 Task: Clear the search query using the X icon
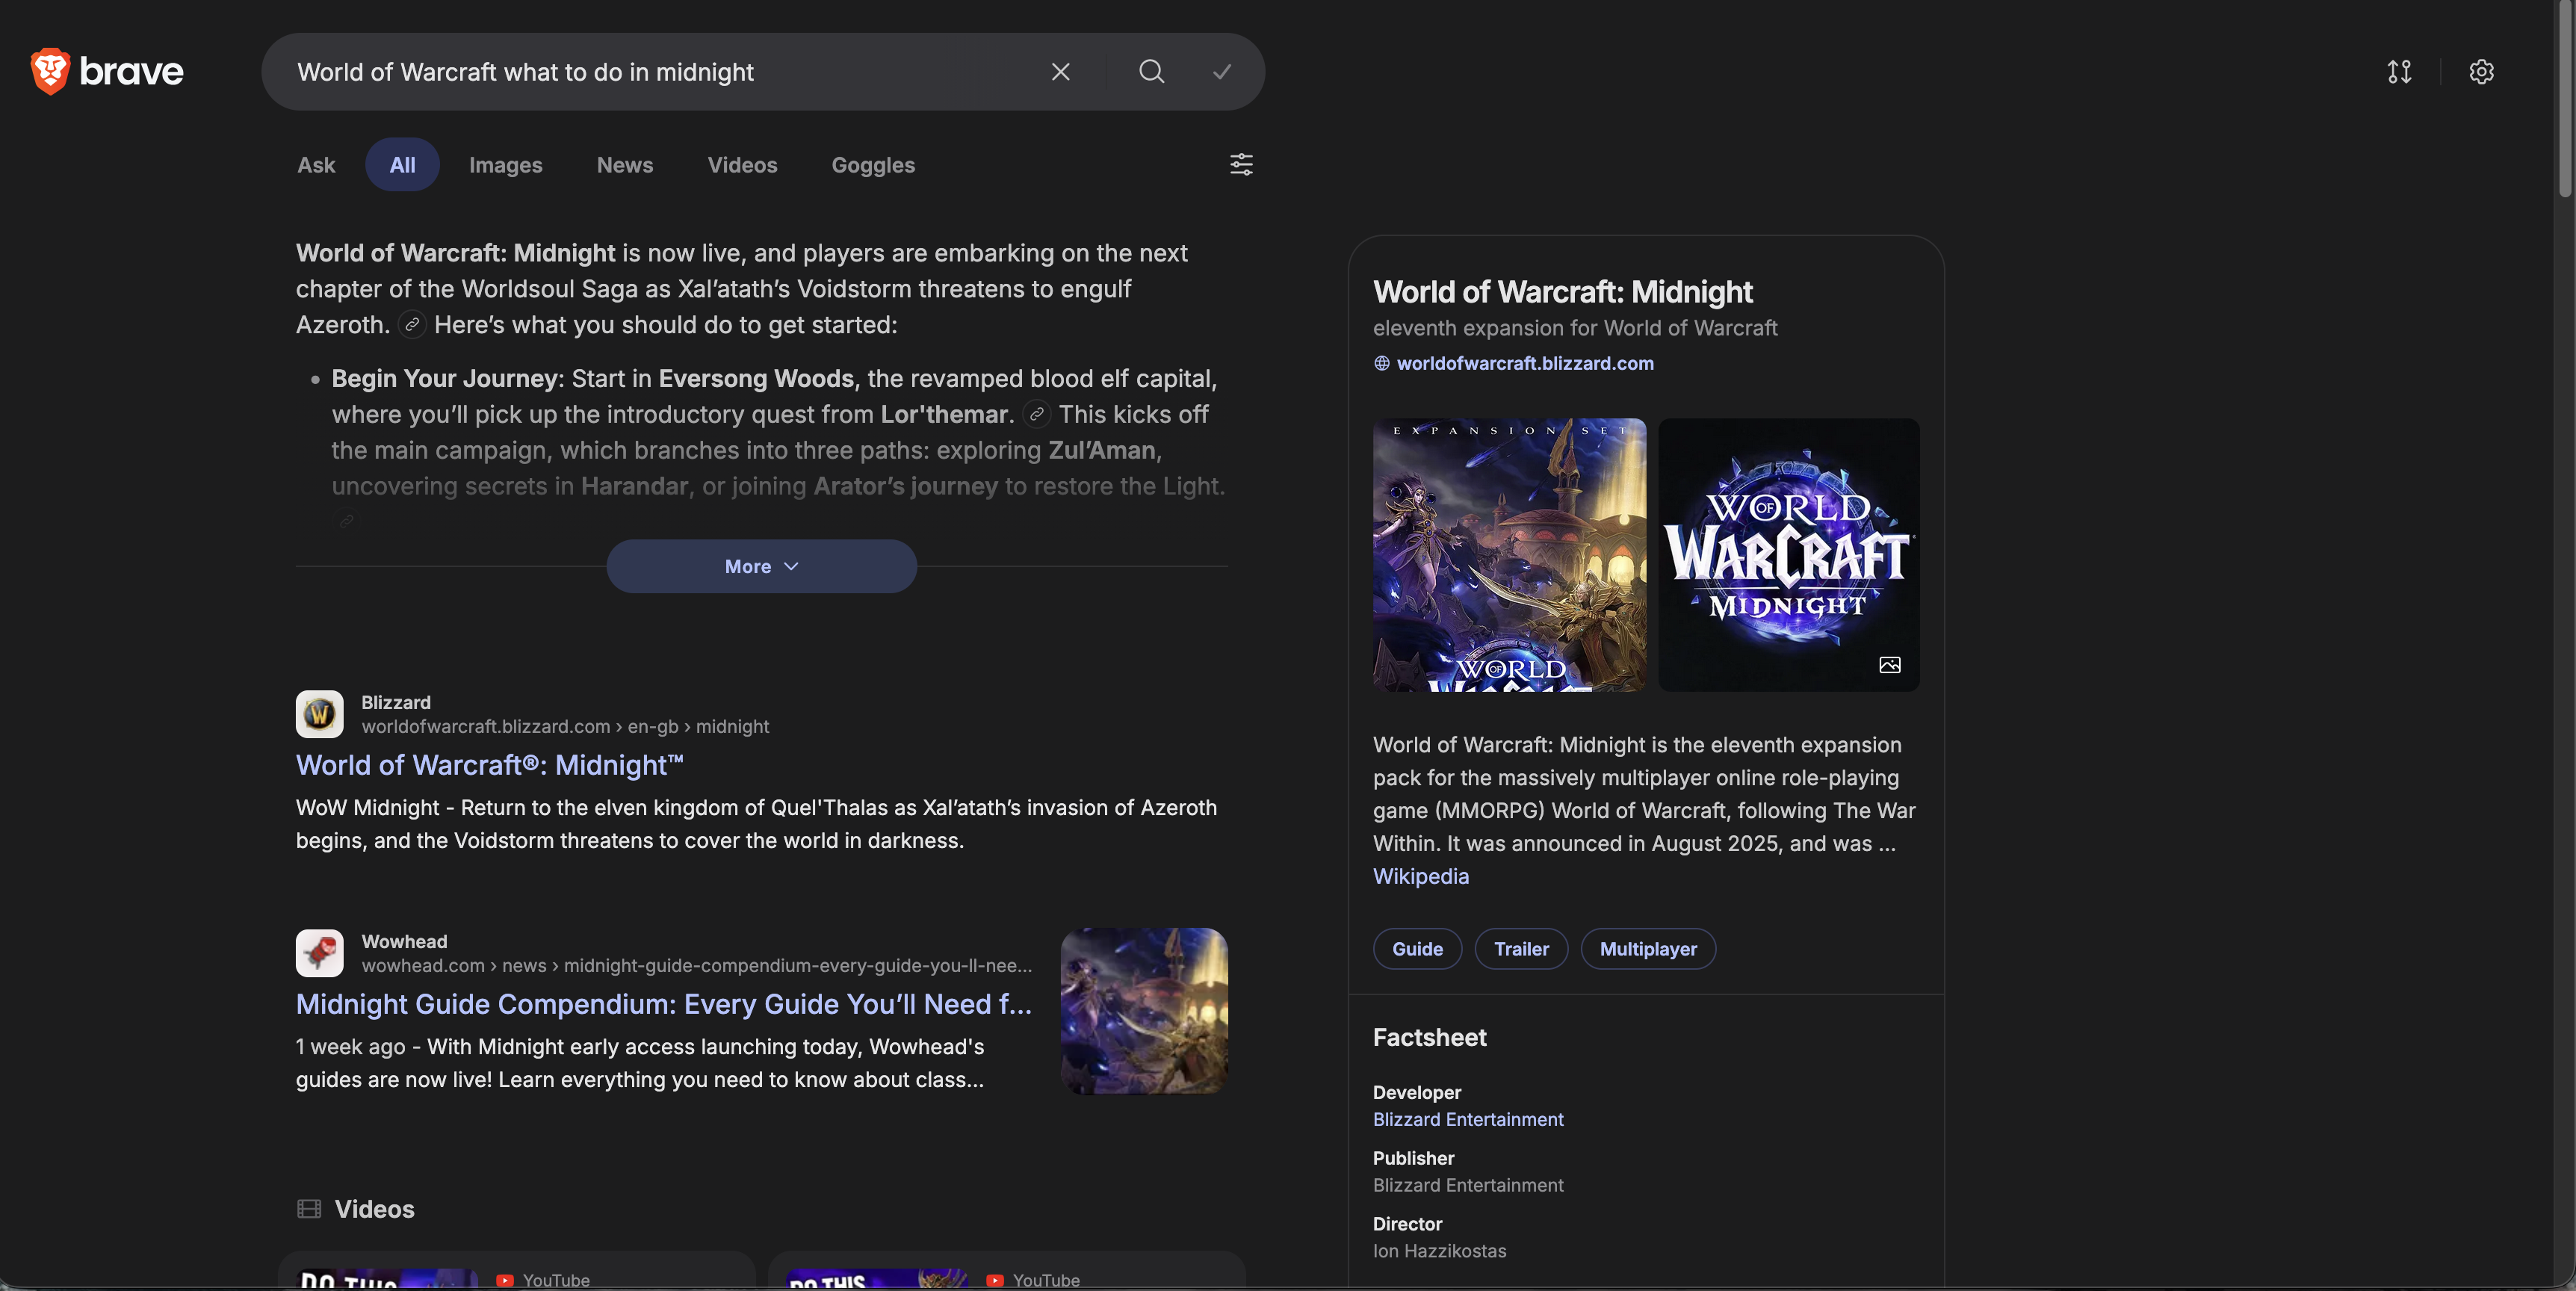coord(1060,71)
